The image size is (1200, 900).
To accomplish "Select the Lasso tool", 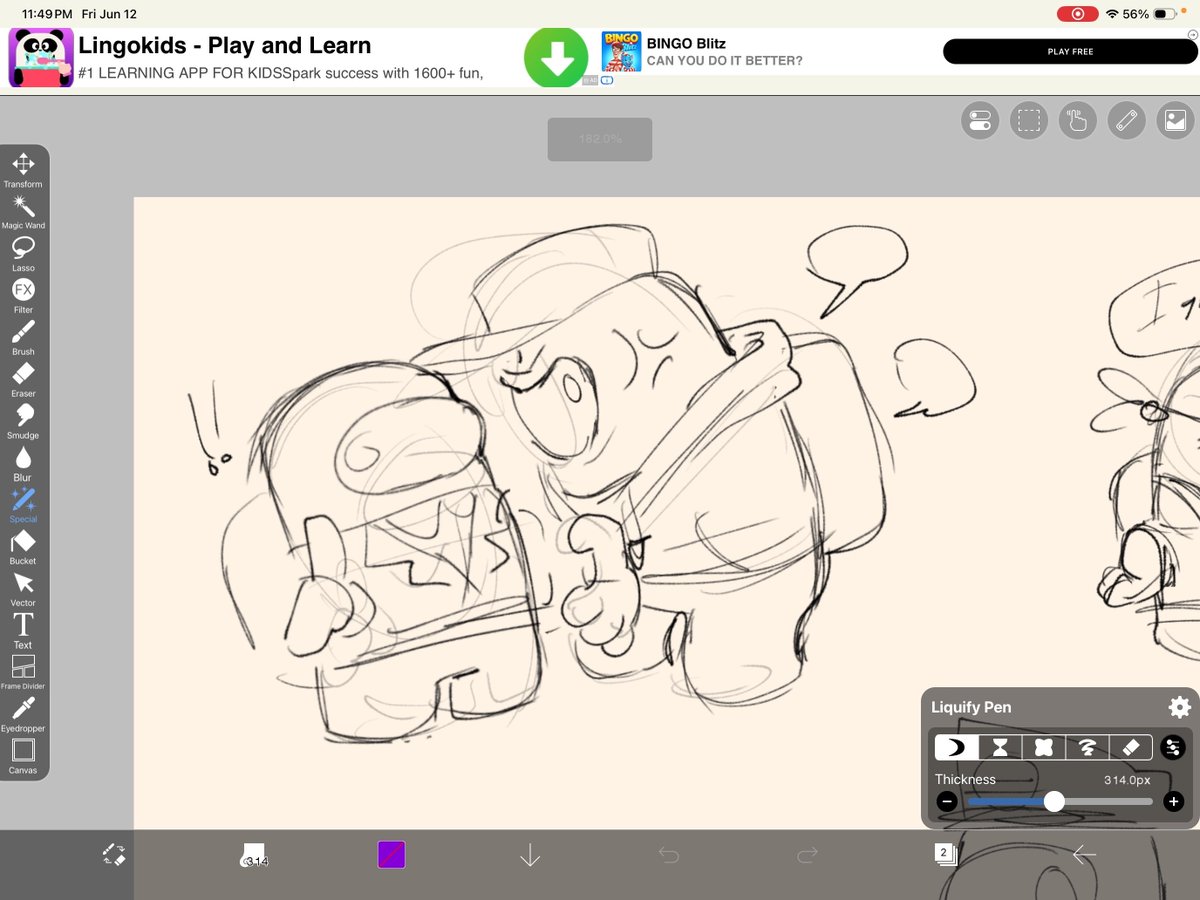I will coord(23,254).
